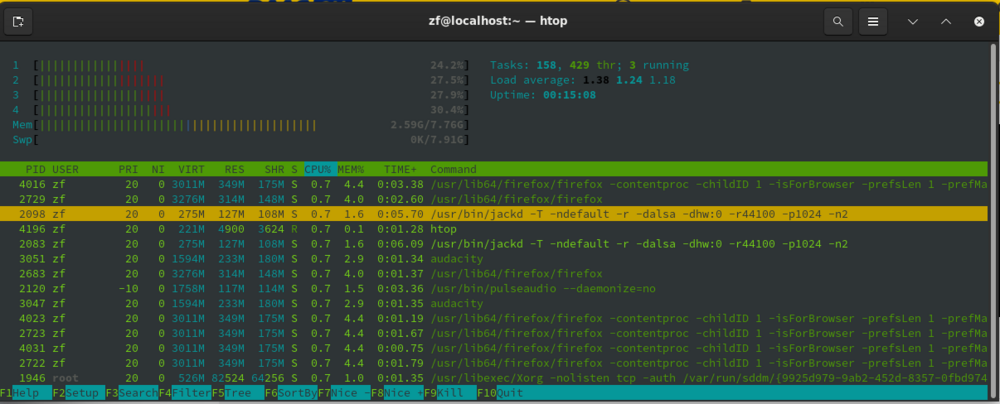Select firefox contentproc row PID 4031

click(496, 348)
